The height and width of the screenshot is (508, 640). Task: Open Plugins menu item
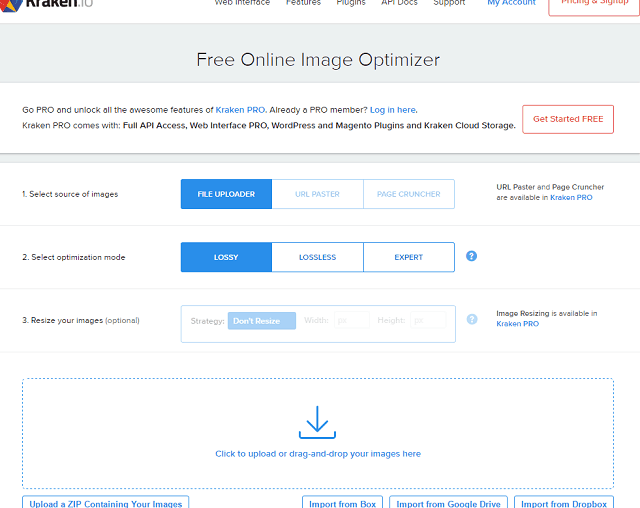351,3
